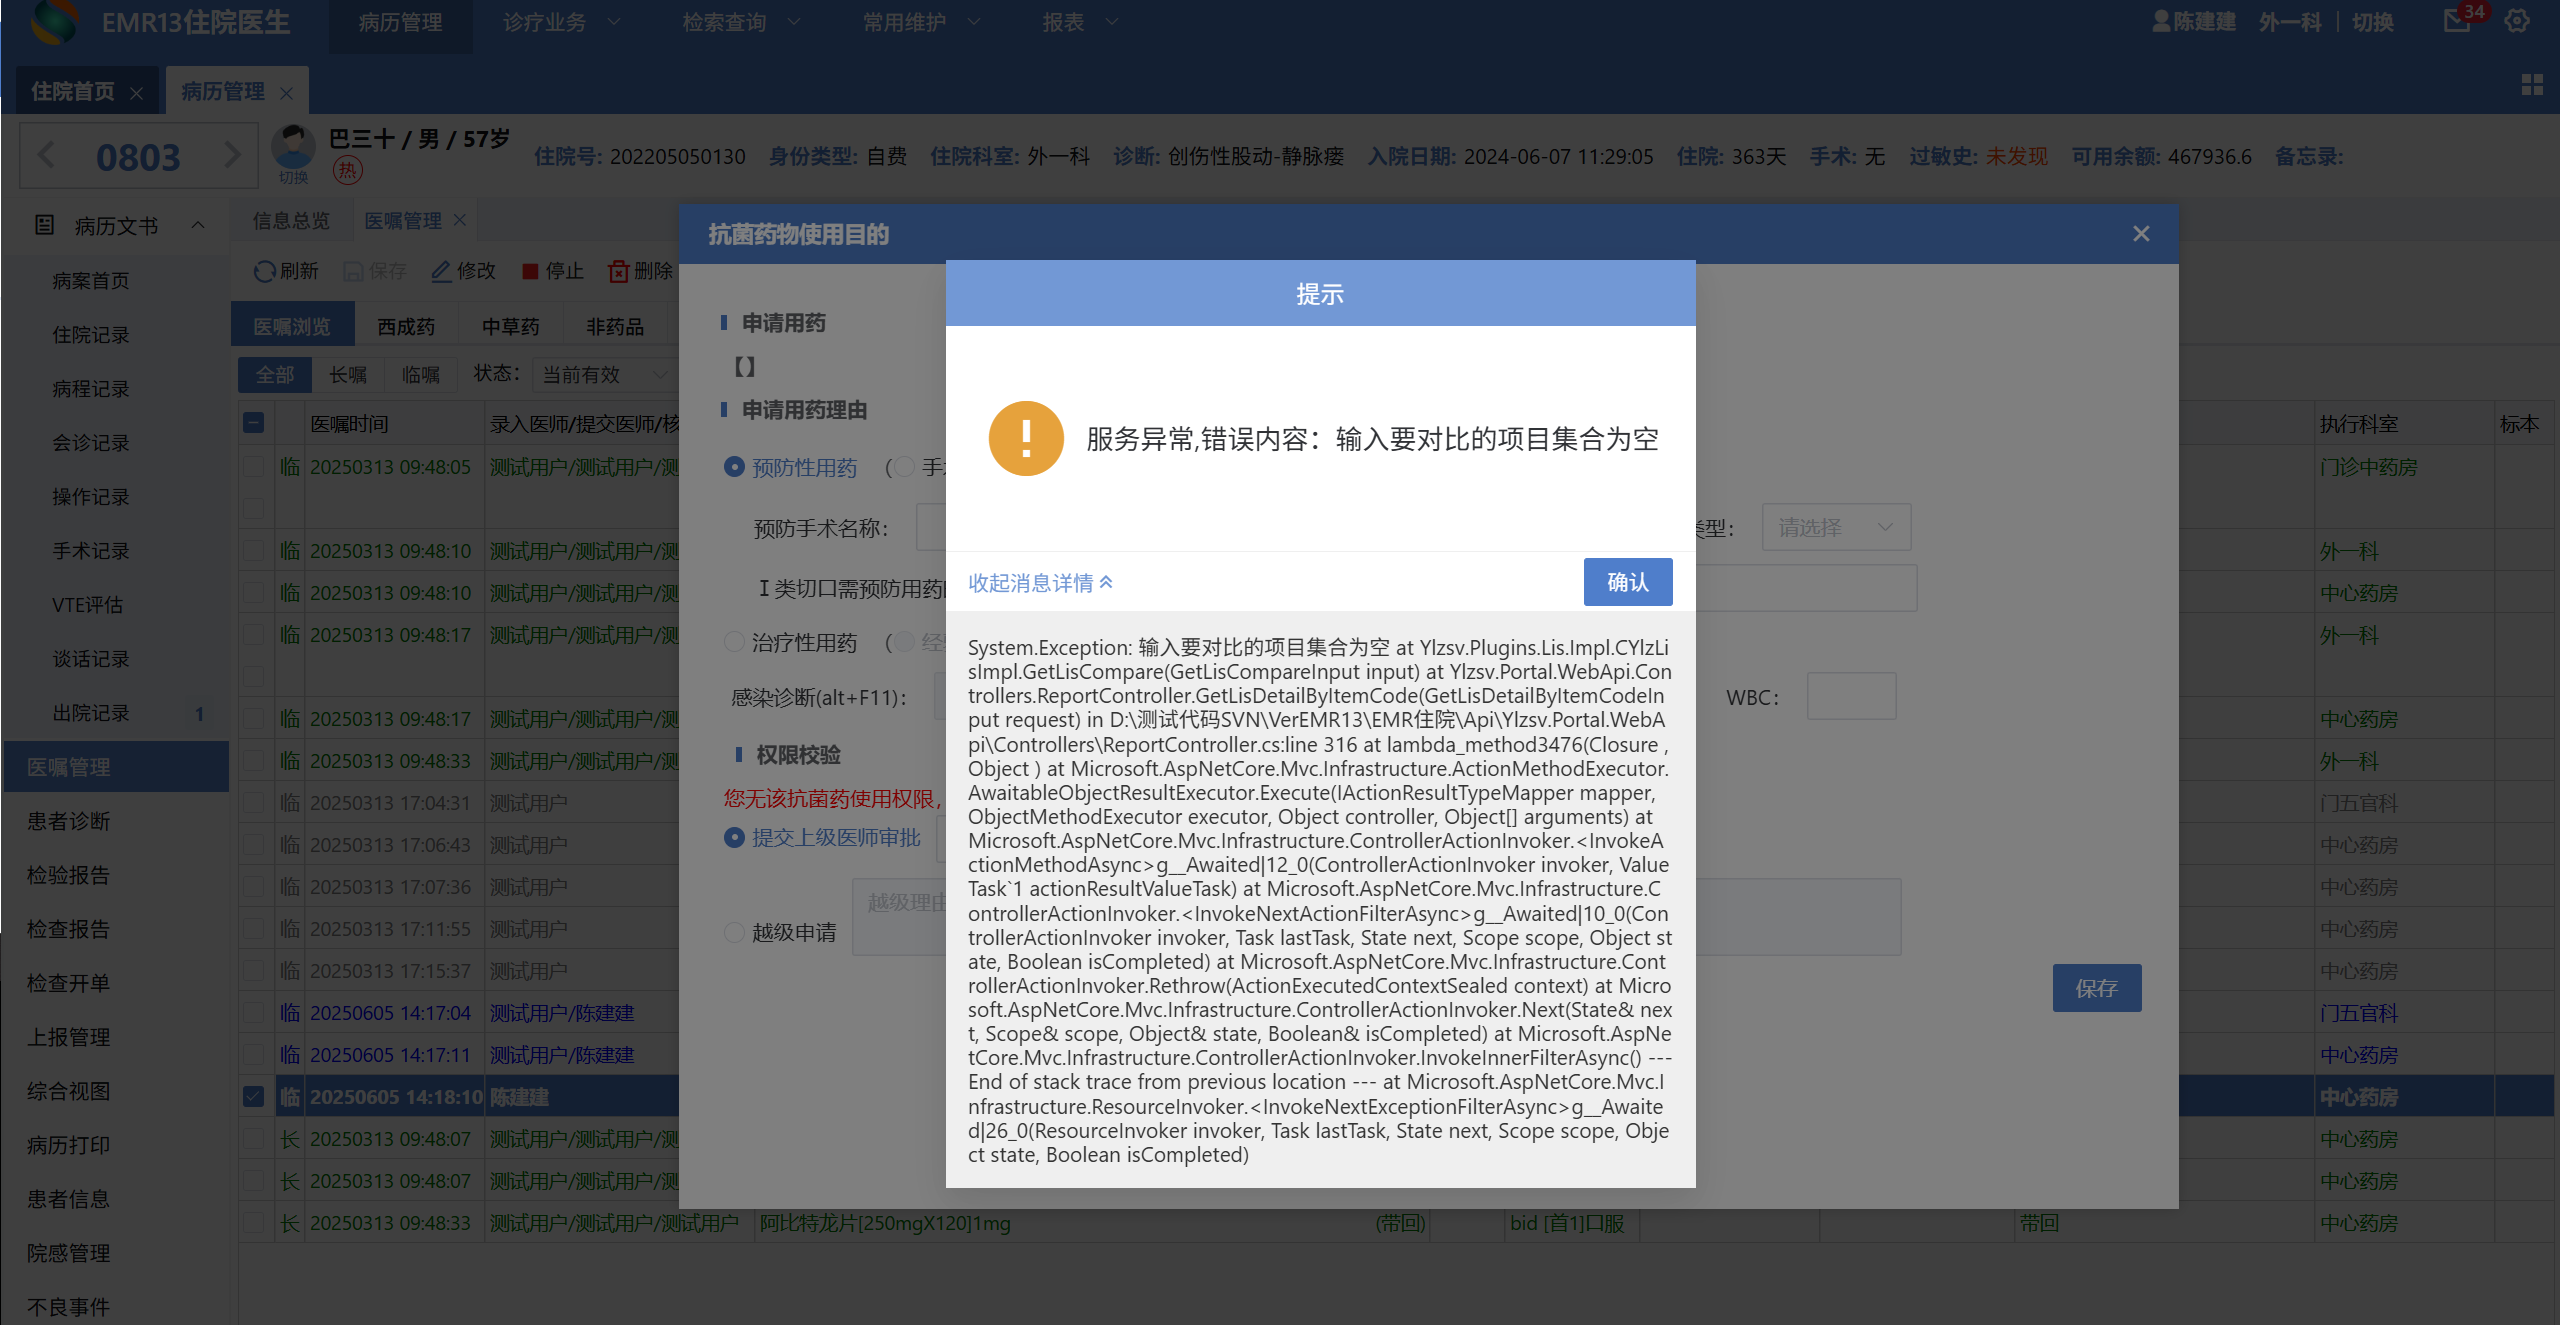Collapse message details via 收起消息详情
Image resolution: width=2560 pixels, height=1325 pixels.
(x=1040, y=582)
